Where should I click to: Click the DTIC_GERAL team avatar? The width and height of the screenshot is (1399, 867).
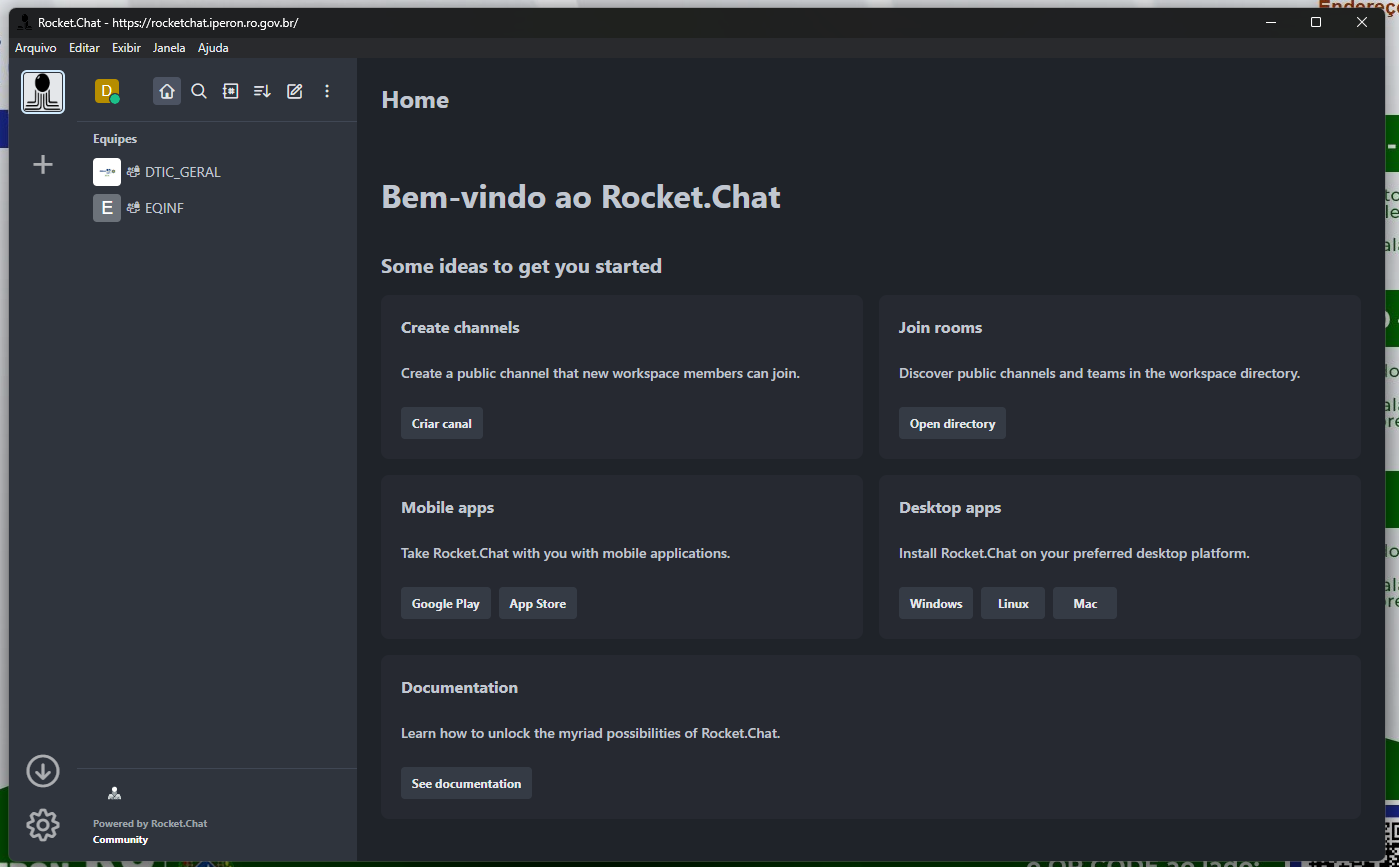107,172
